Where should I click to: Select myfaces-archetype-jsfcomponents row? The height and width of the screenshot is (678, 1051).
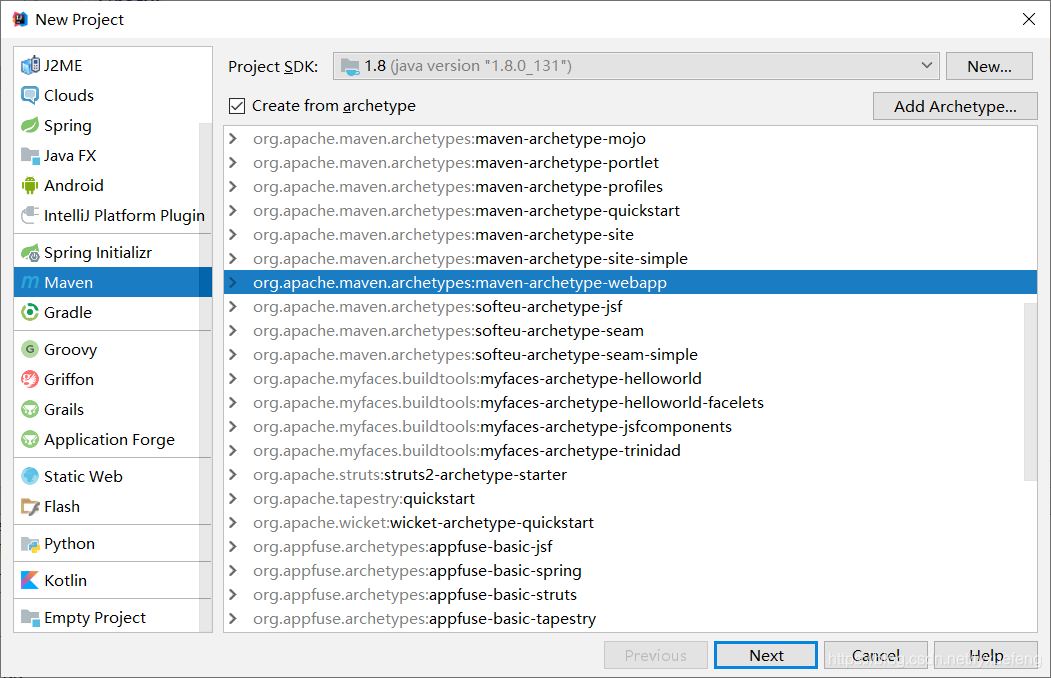pyautogui.click(x=630, y=427)
